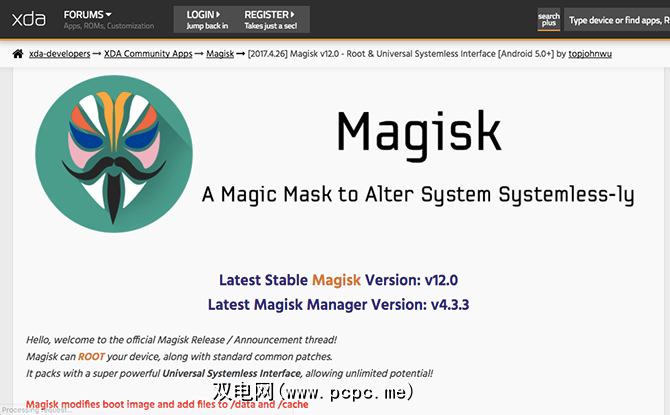The width and height of the screenshot is (670, 415).
Task: Click red 'Magisk modifies boot image' warning text
Action: [x=167, y=404]
